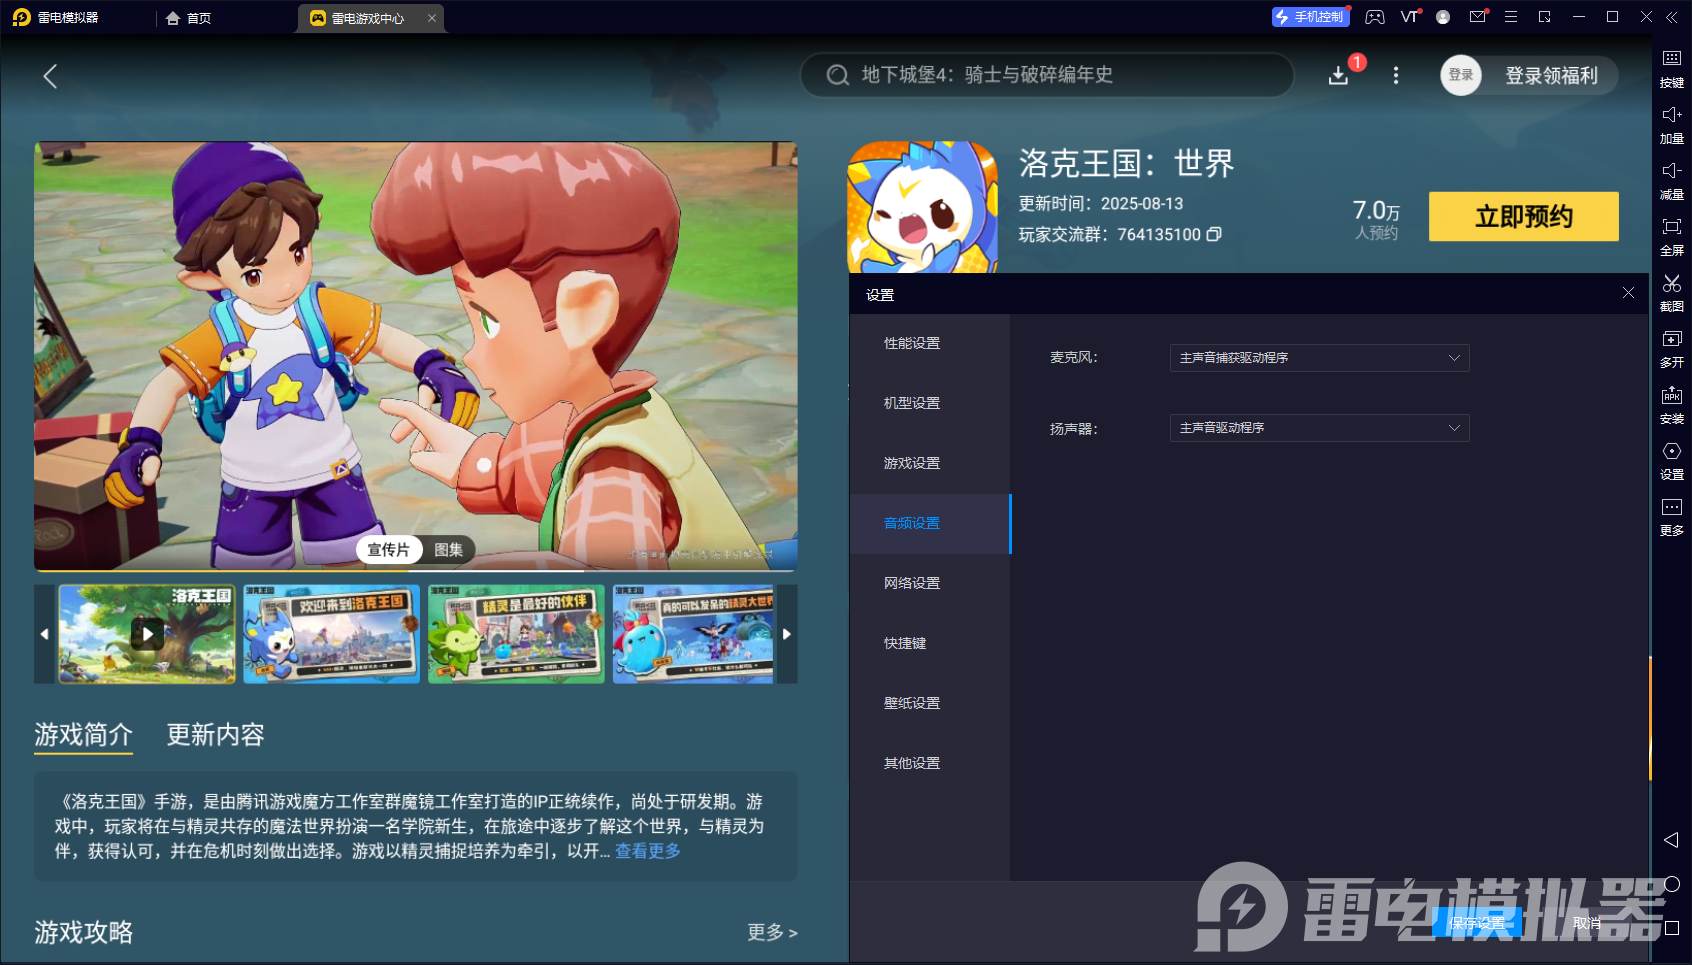This screenshot has width=1692, height=965.
Task: Open the downloads icon with the red badge
Action: click(1339, 76)
